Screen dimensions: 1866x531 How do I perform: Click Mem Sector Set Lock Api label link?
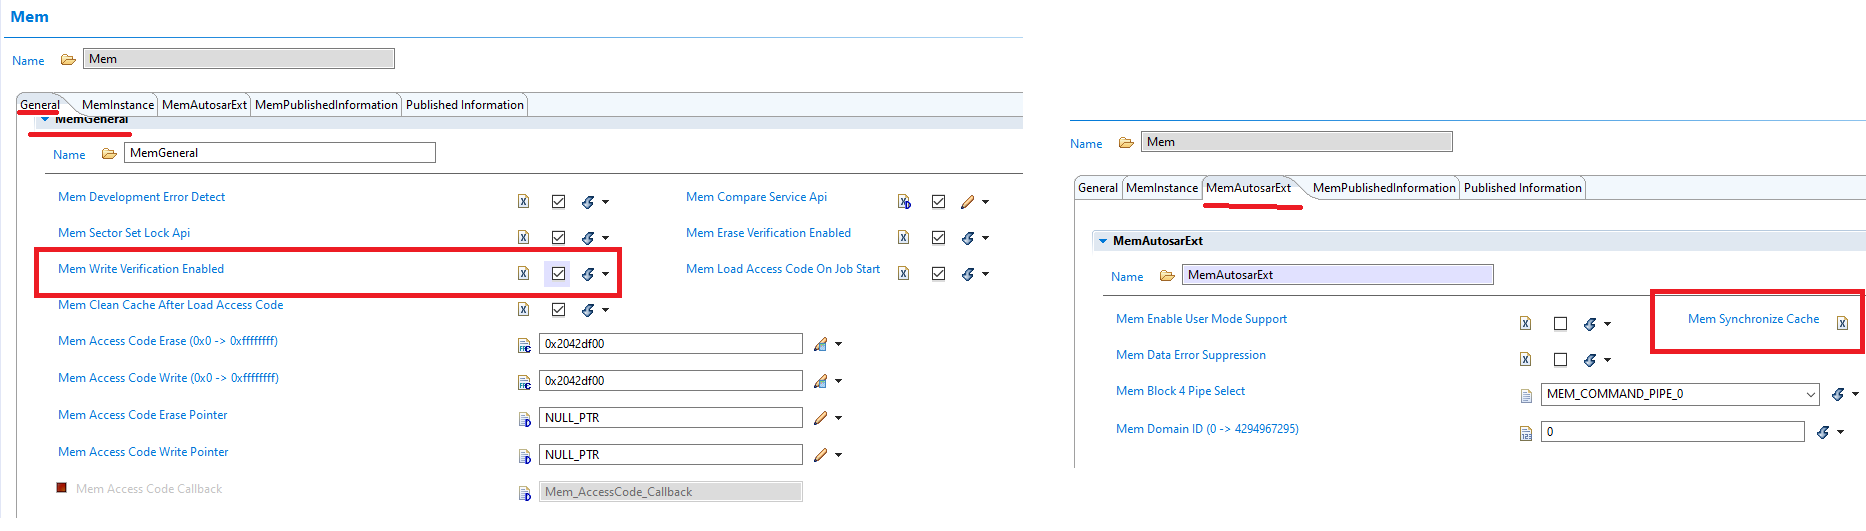click(124, 233)
